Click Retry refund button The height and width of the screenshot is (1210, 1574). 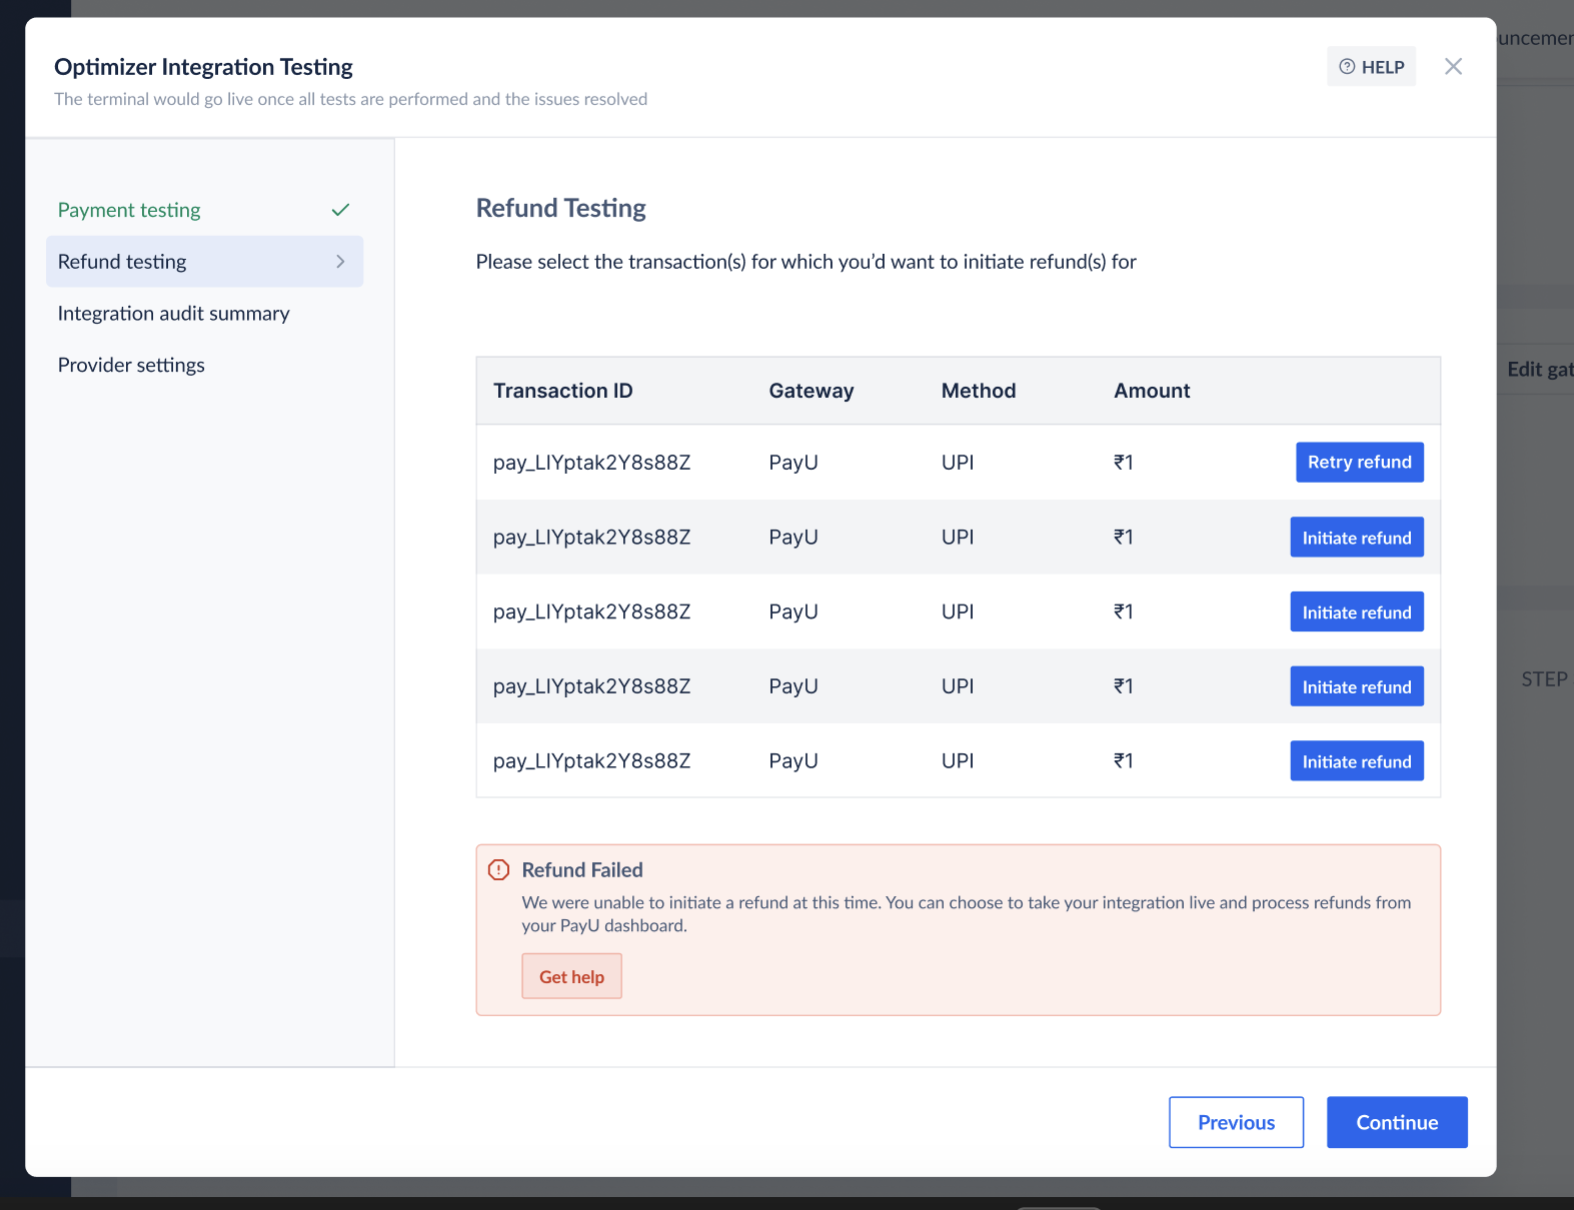coord(1359,462)
